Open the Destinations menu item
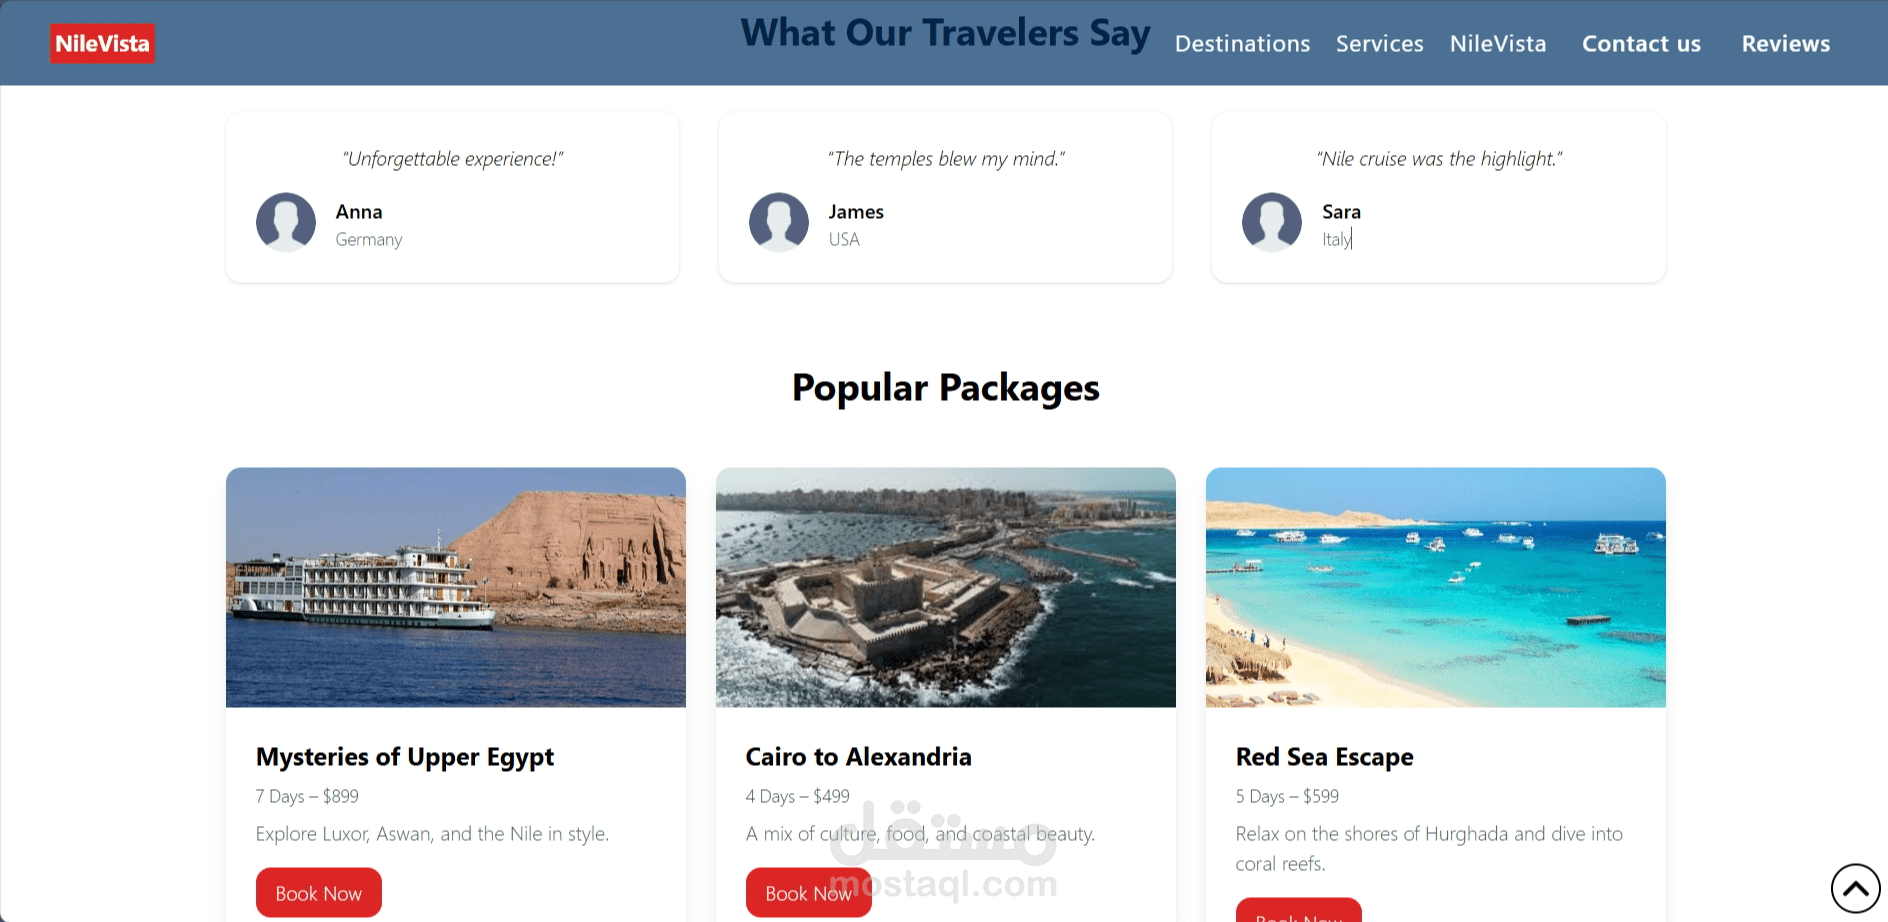Viewport: 1888px width, 922px height. pos(1242,44)
